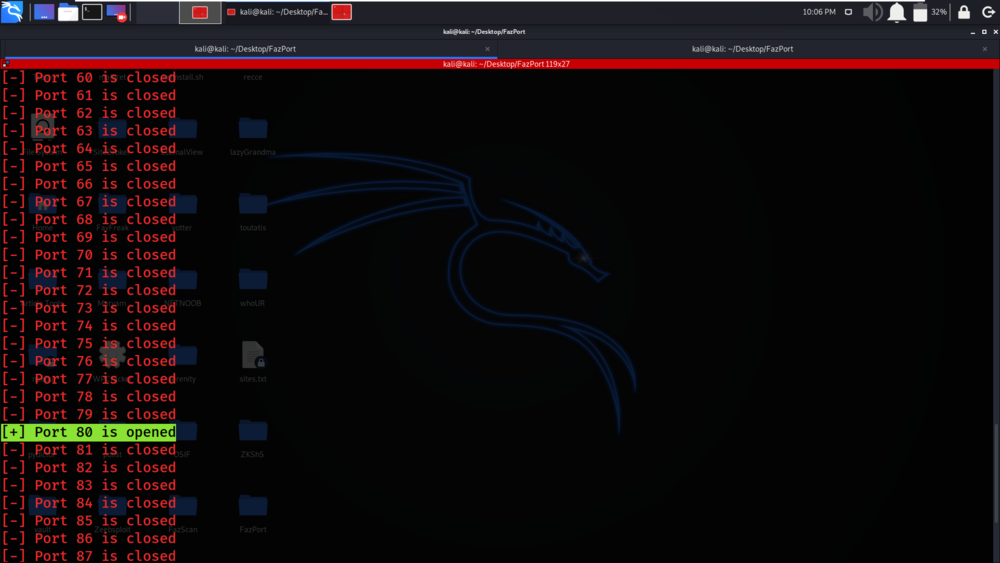Image resolution: width=1000 pixels, height=563 pixels.
Task: Click the terminal vertical scrollbar thumb
Action: 996,472
